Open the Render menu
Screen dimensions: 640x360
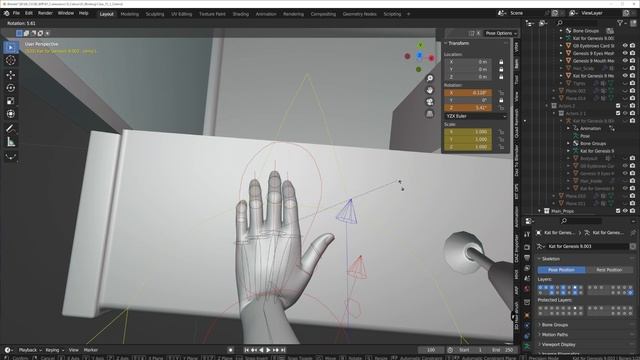click(x=45, y=13)
